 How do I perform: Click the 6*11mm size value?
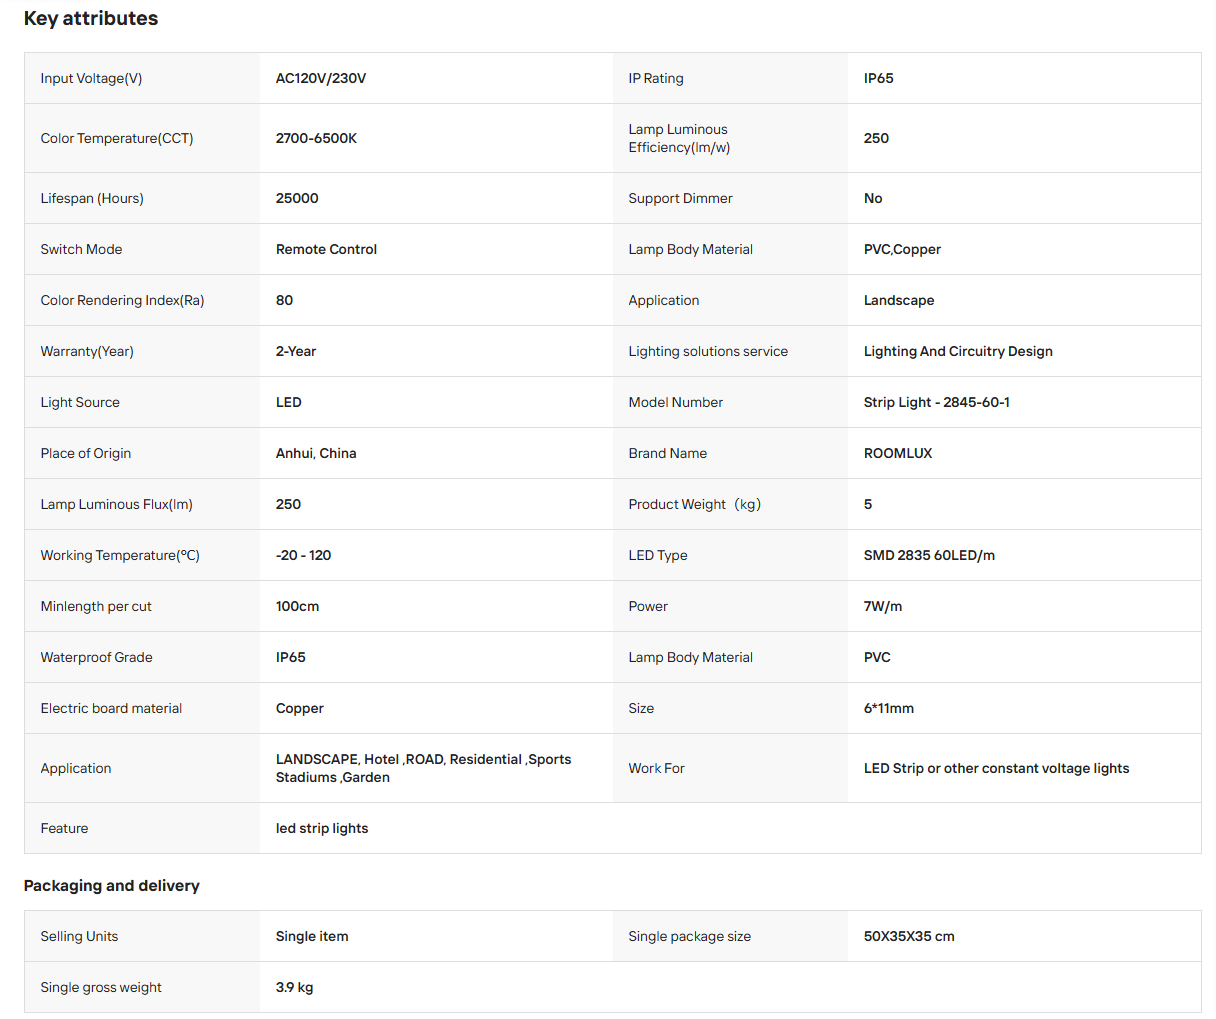[889, 708]
